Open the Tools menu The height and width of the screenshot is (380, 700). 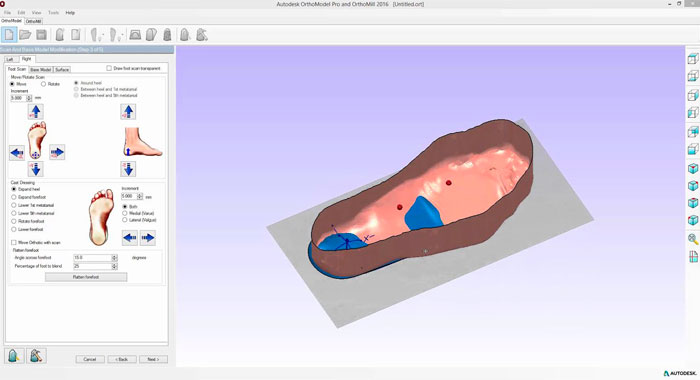coord(54,13)
